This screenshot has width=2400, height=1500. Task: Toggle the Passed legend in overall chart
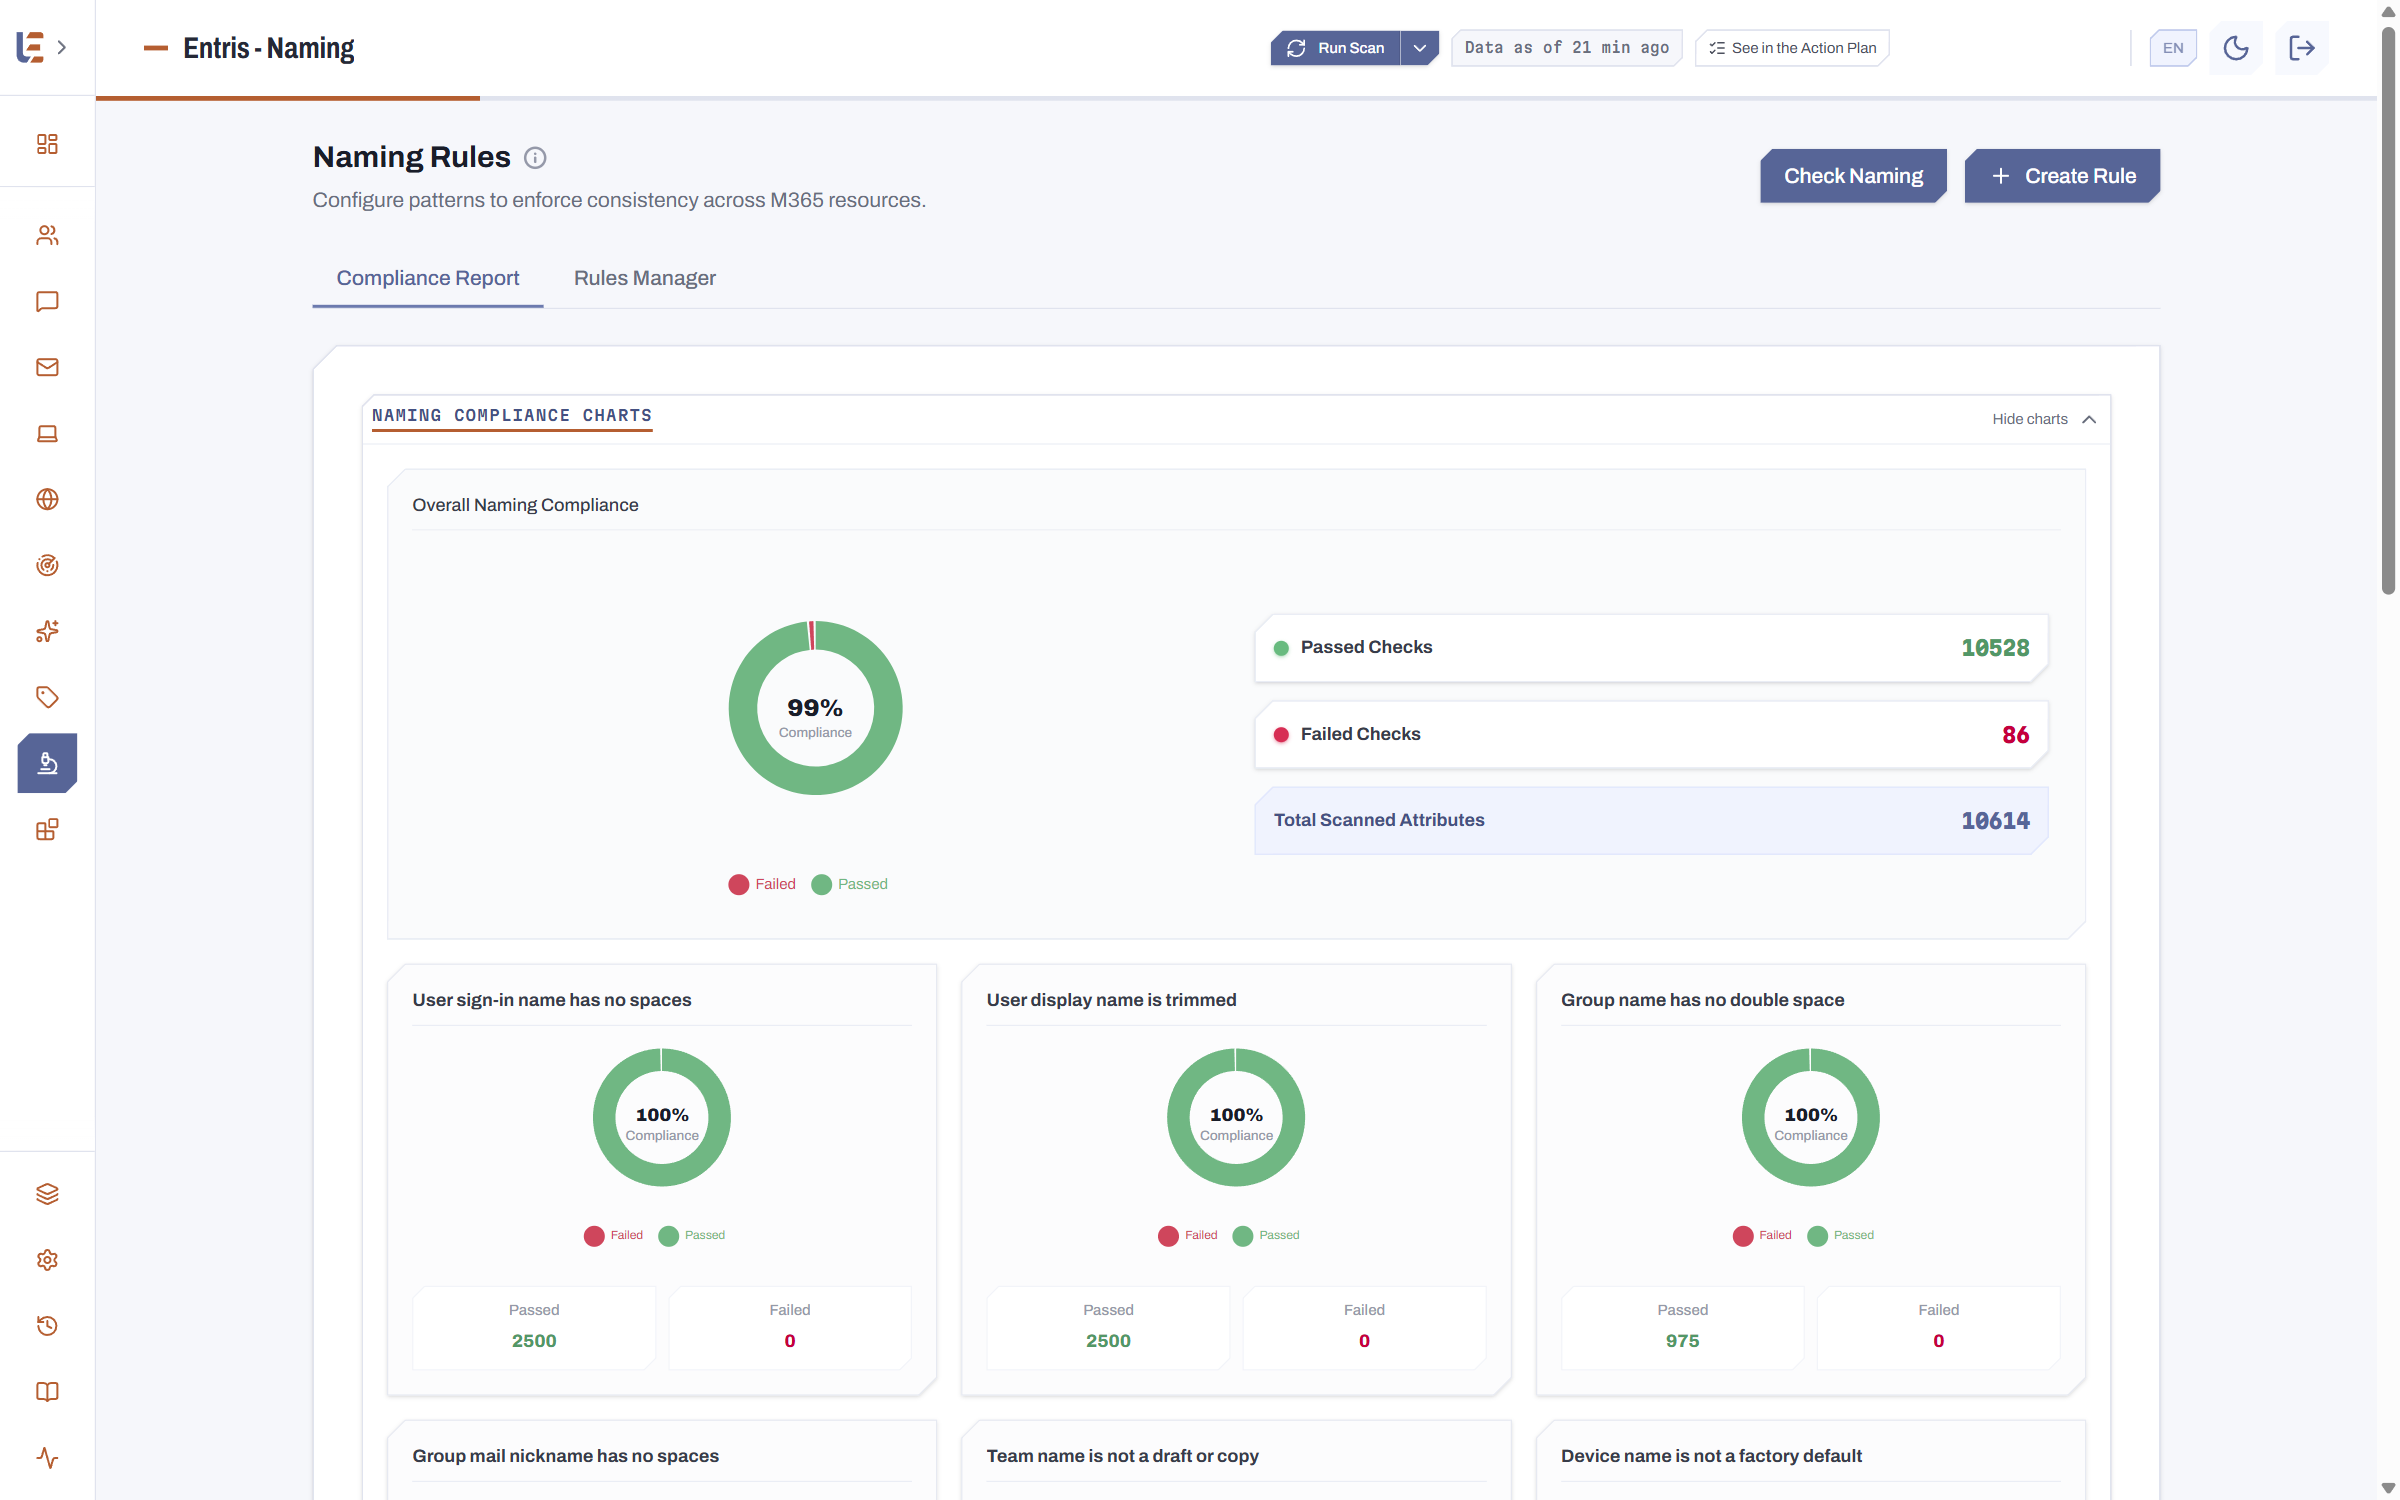pyautogui.click(x=850, y=884)
